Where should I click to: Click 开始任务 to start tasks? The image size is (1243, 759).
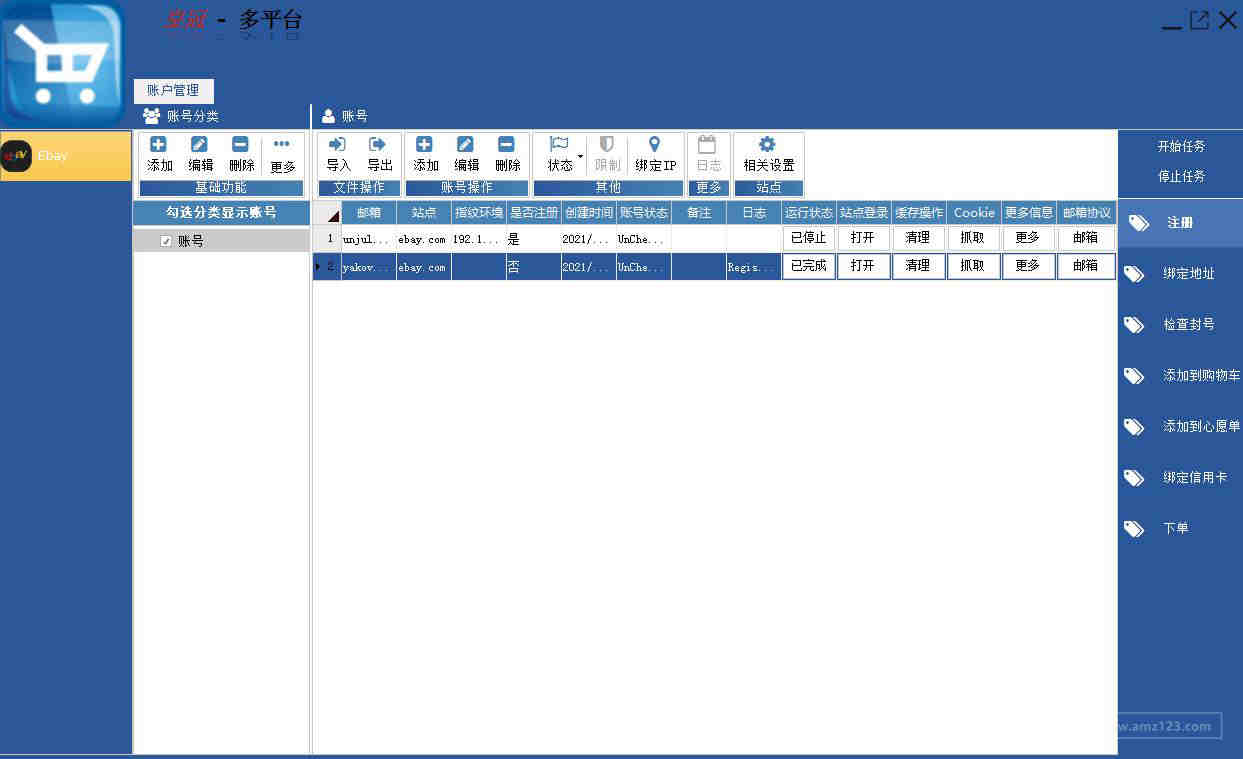point(1181,147)
